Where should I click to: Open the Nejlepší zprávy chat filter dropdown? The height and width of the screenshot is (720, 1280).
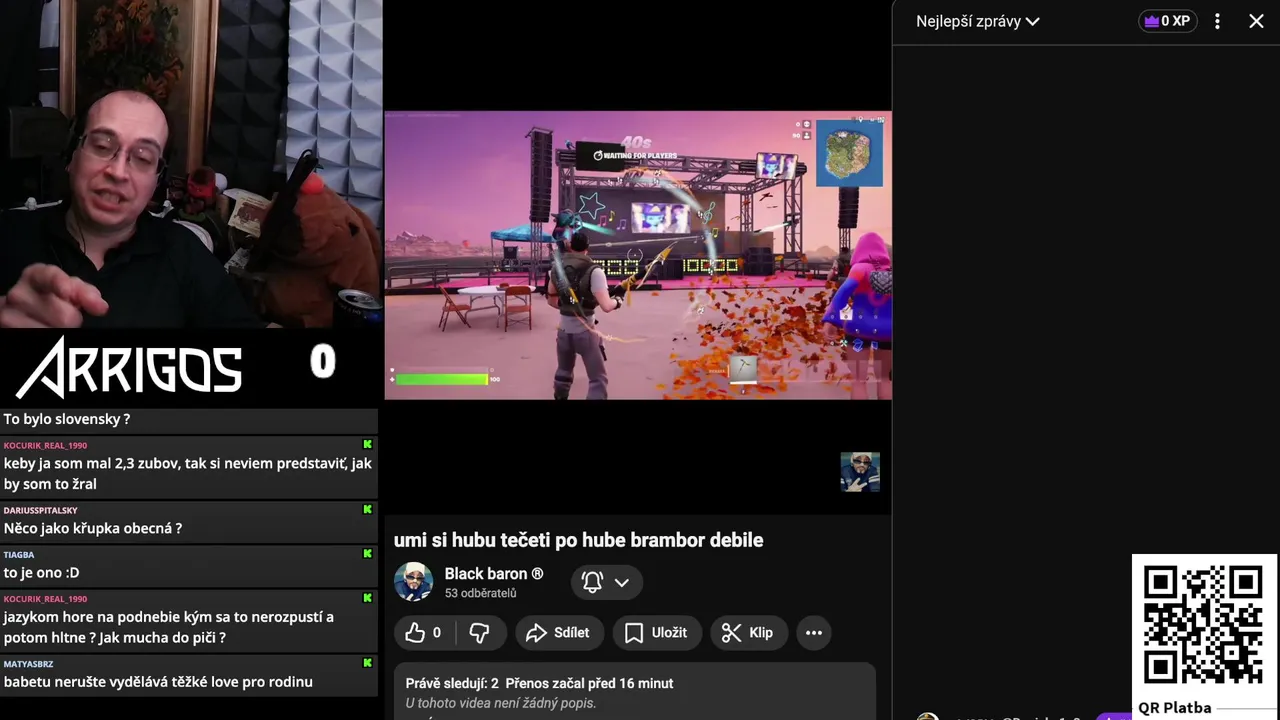coord(977,21)
